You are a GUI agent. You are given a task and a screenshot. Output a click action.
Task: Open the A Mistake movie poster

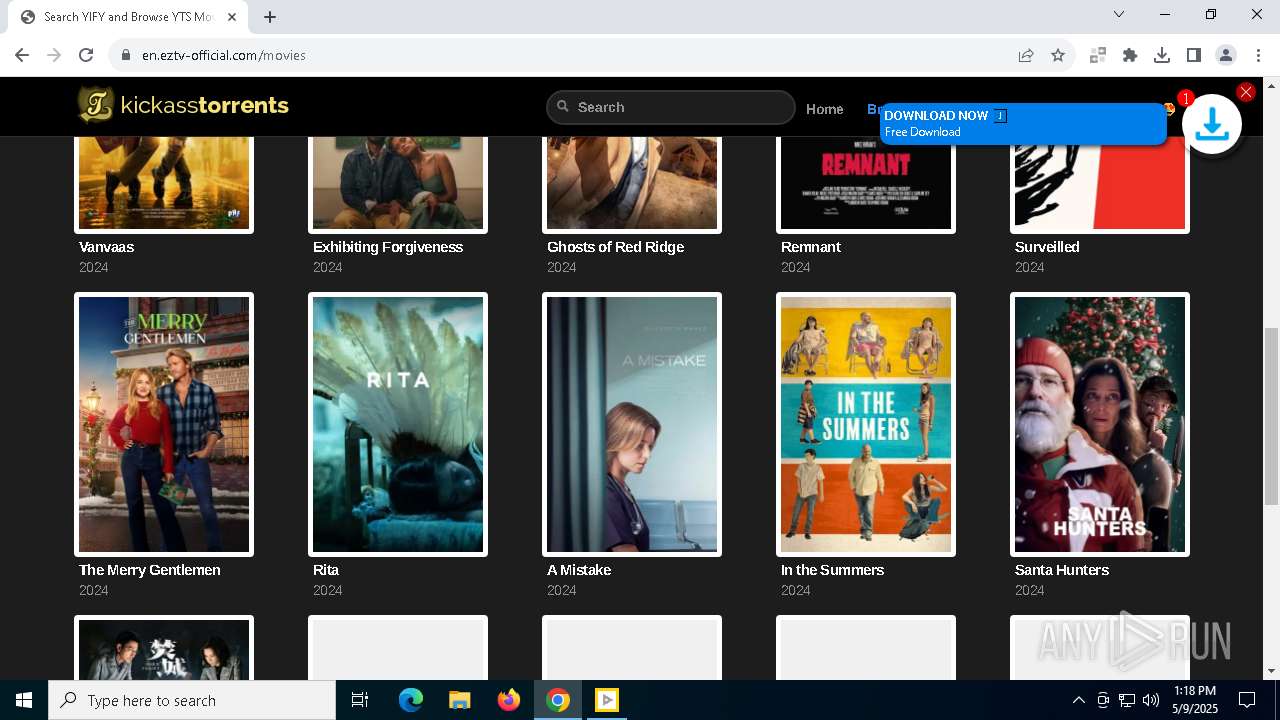click(632, 424)
